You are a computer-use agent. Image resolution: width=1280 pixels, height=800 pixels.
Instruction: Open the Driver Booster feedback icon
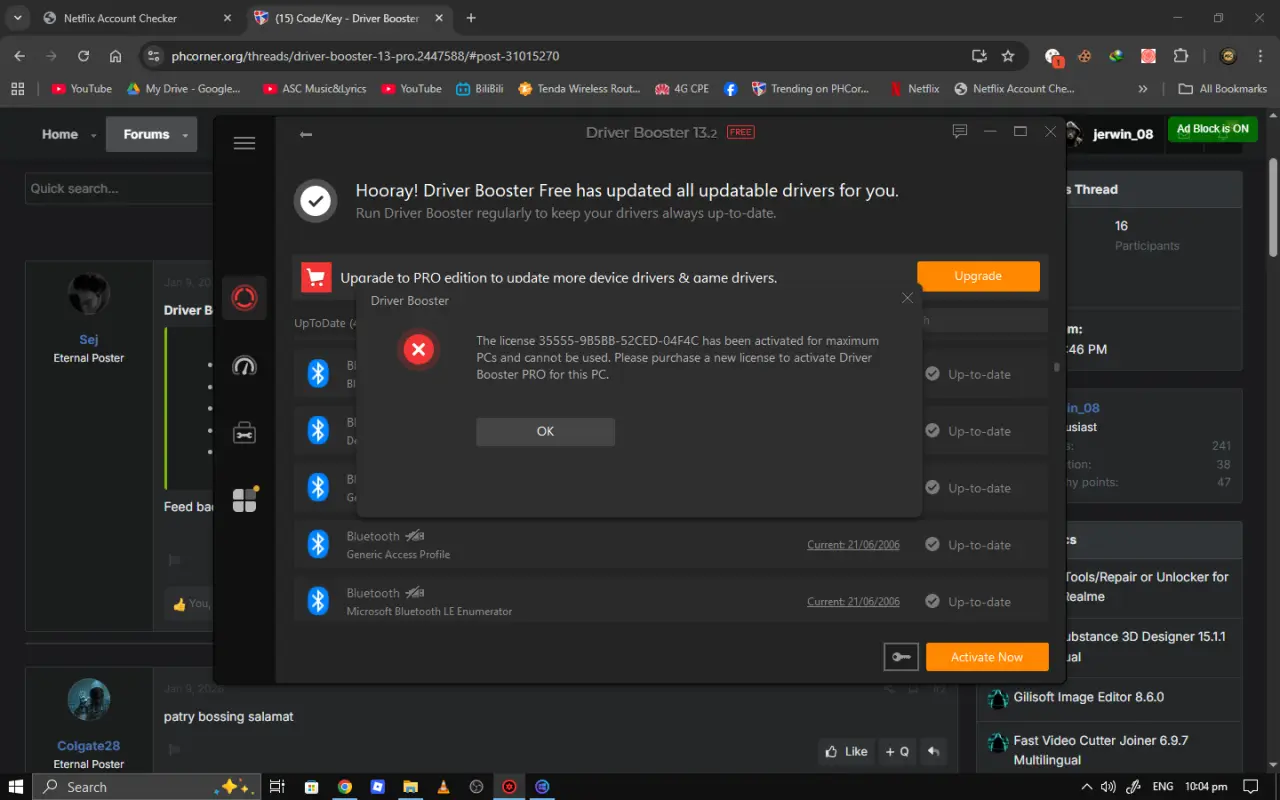pos(960,132)
